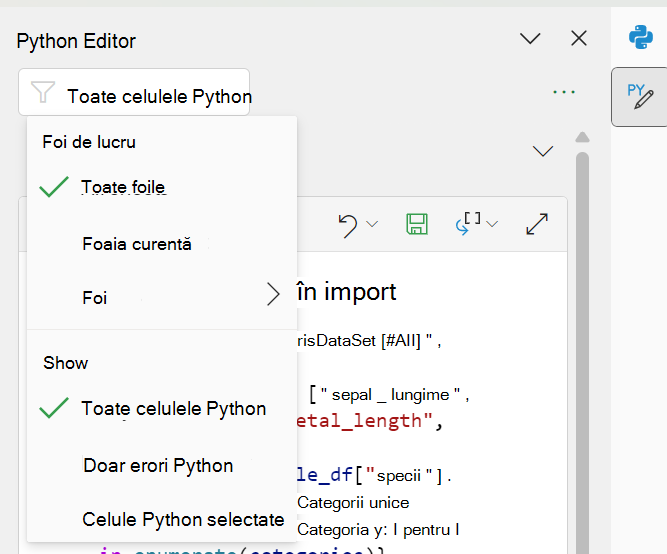Click the undo arrow icon
The image size is (667, 554).
(x=348, y=225)
